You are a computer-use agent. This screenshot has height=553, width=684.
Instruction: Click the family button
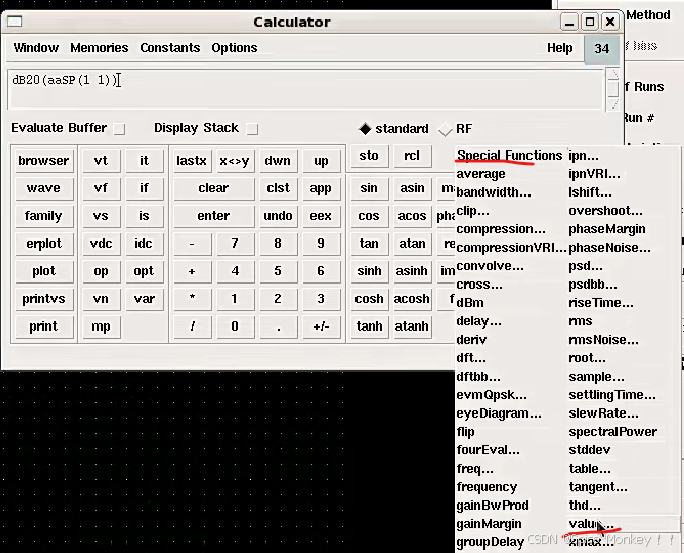(x=44, y=216)
